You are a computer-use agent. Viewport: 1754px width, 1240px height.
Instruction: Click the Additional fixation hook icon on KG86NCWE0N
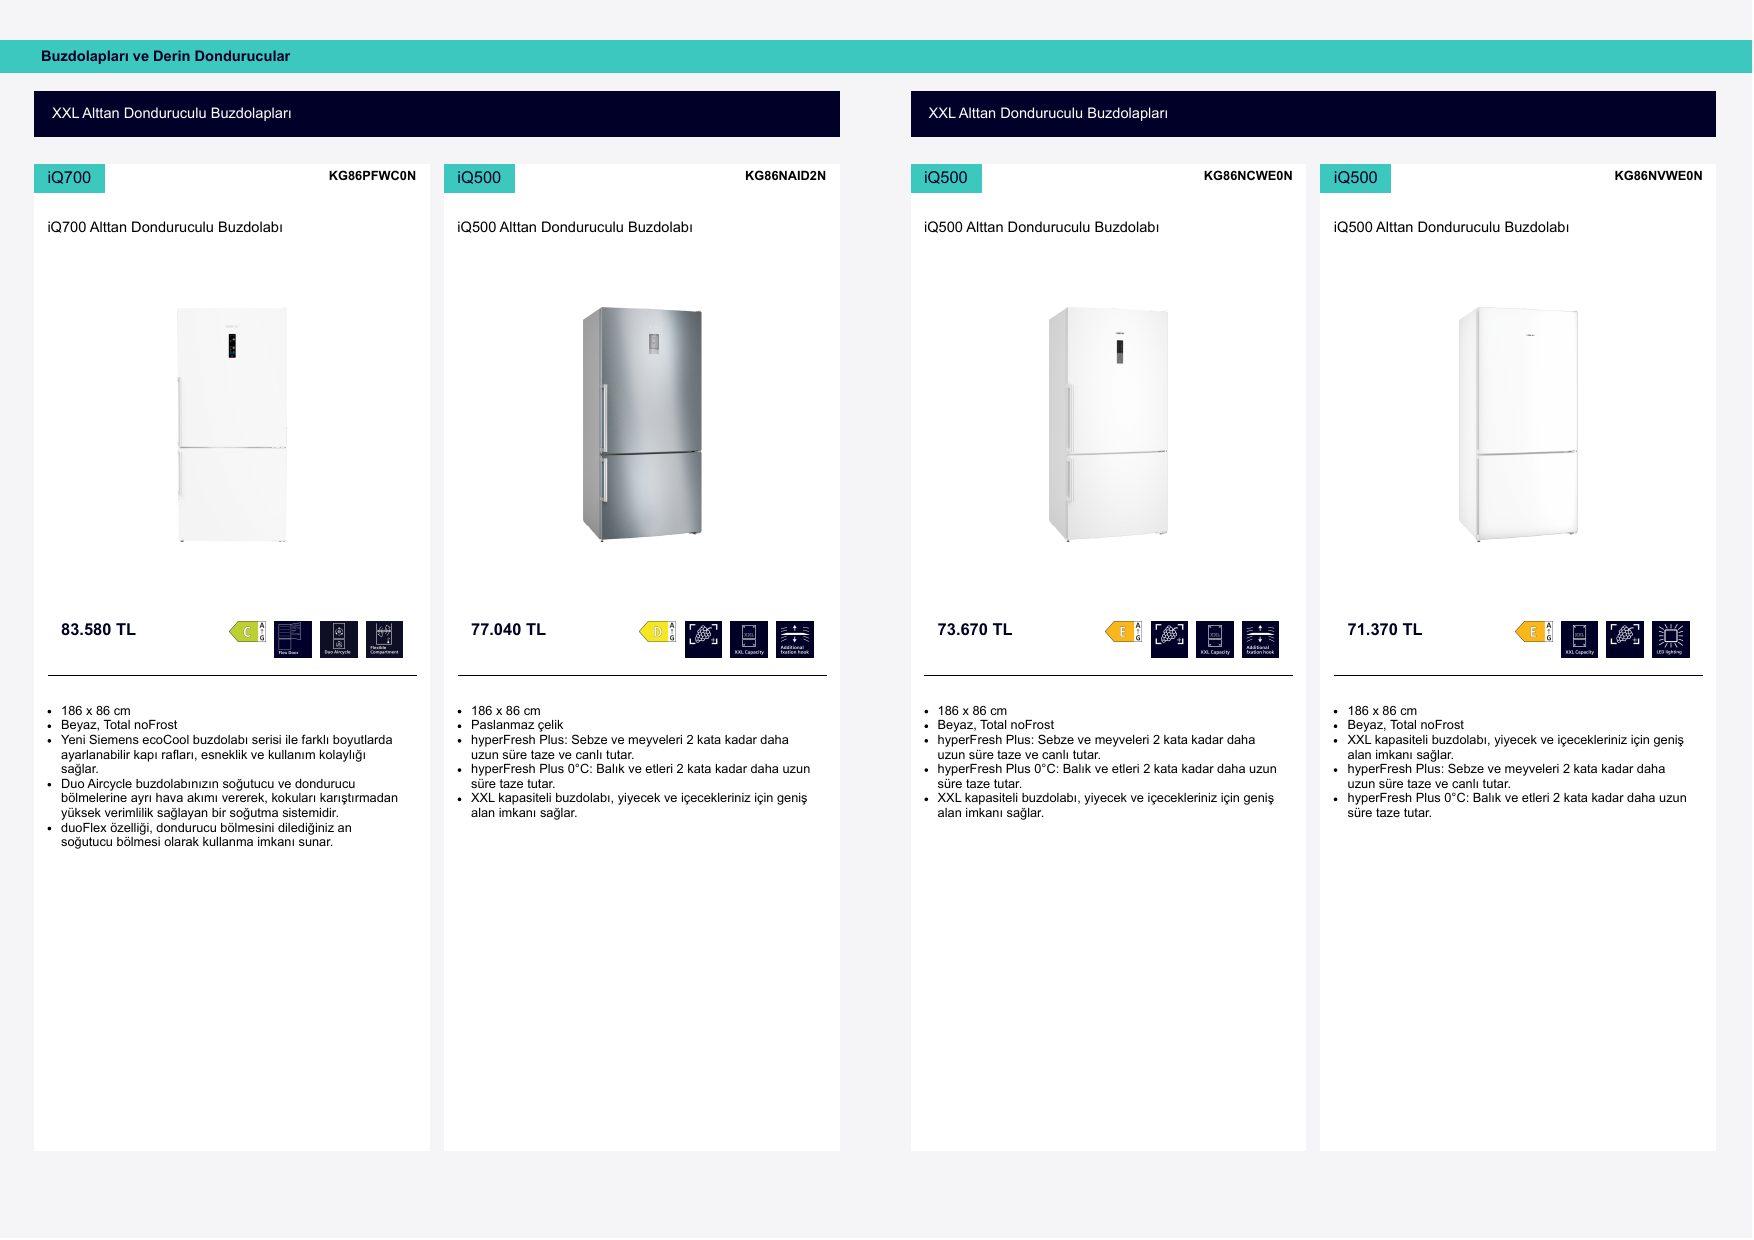(x=1261, y=639)
